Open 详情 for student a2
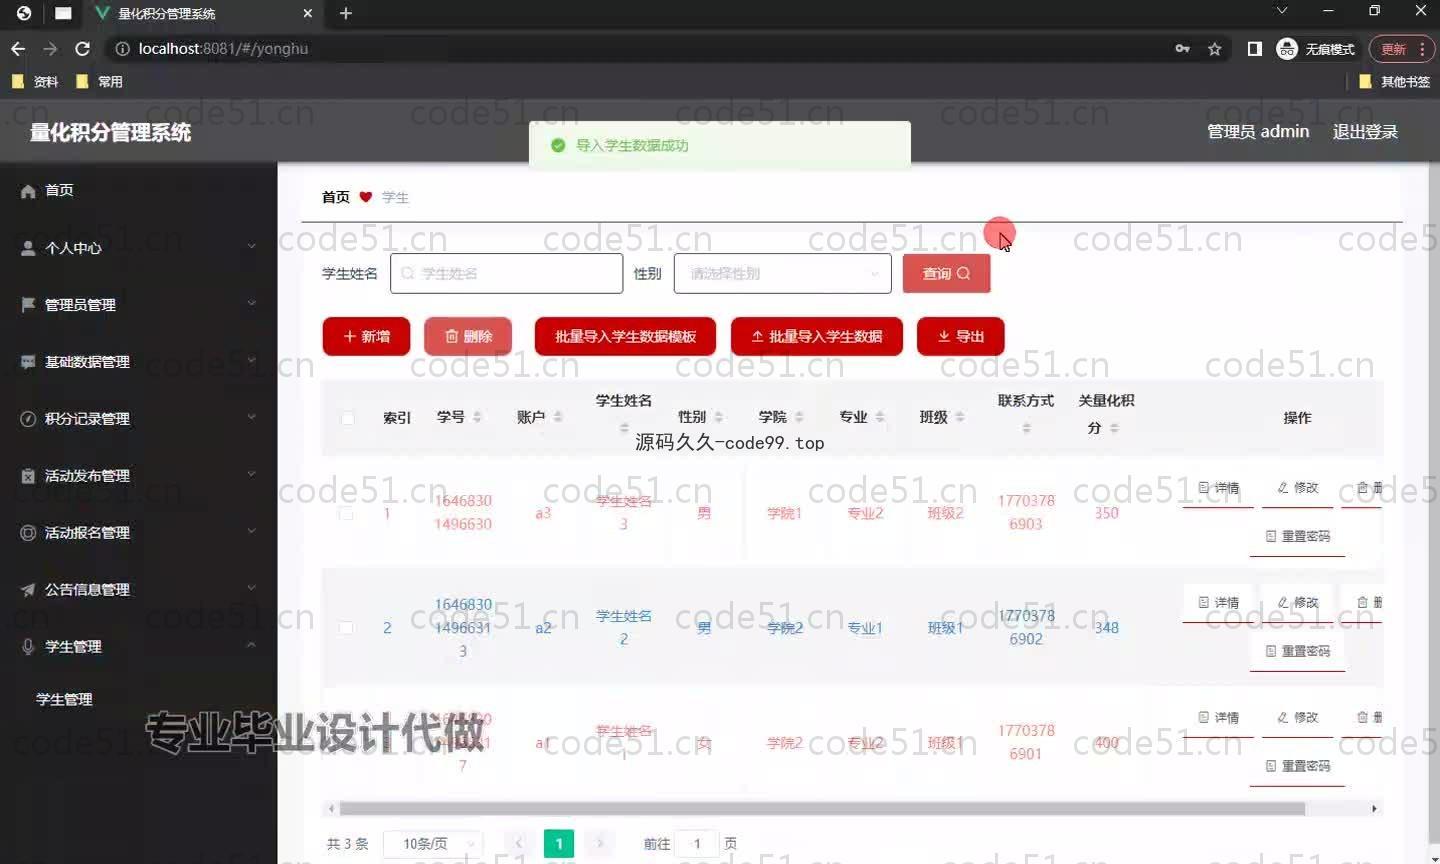The height and width of the screenshot is (864, 1440). (x=1218, y=603)
